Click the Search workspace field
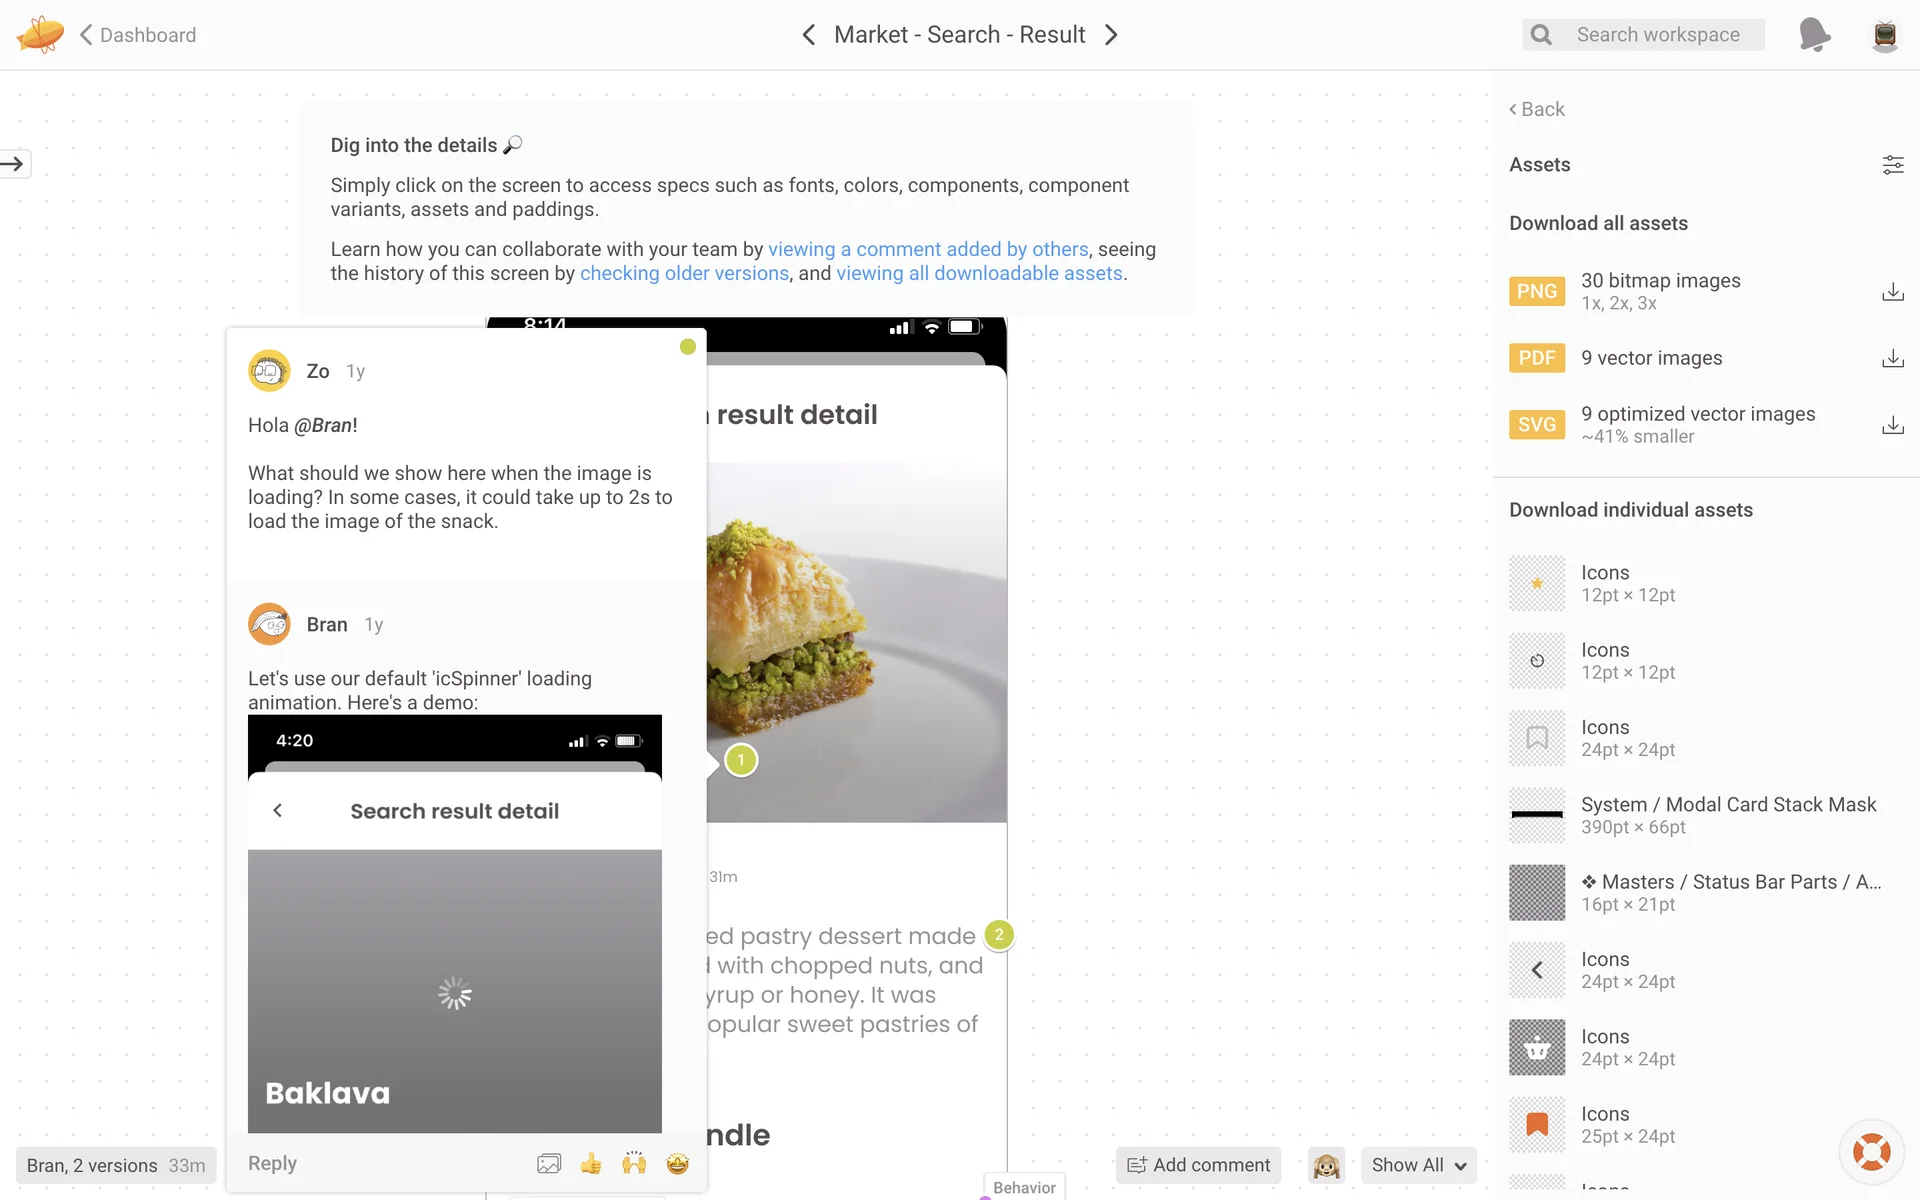 (x=1657, y=35)
